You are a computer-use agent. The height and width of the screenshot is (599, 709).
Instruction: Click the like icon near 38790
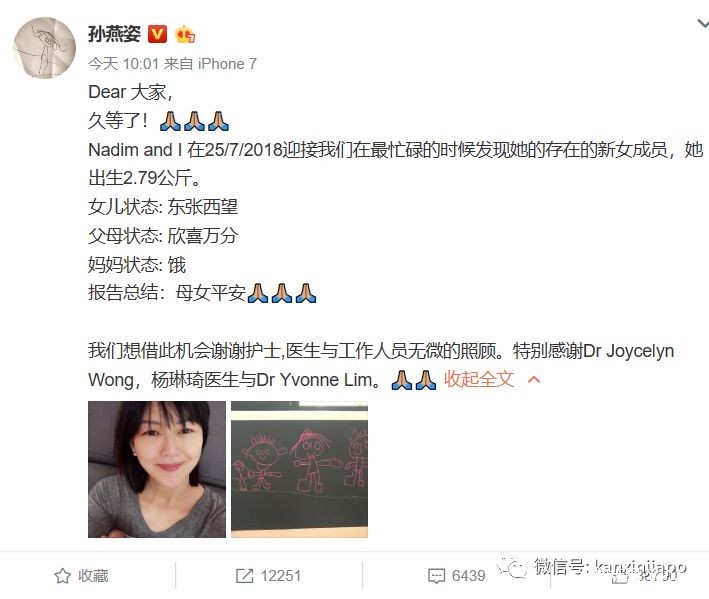[x=619, y=577]
